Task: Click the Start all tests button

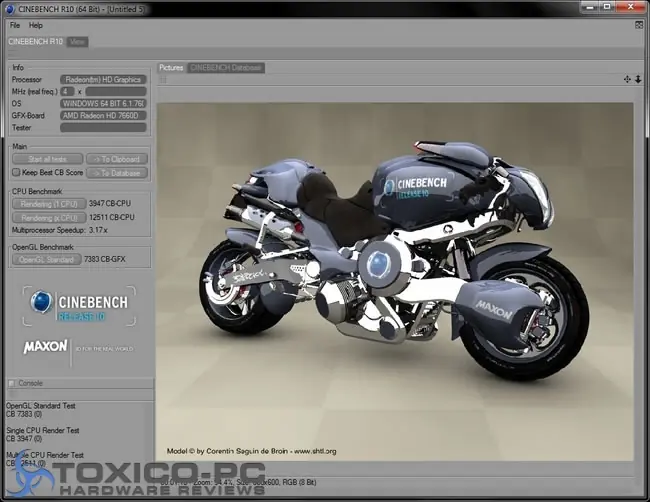Action: click(48, 159)
